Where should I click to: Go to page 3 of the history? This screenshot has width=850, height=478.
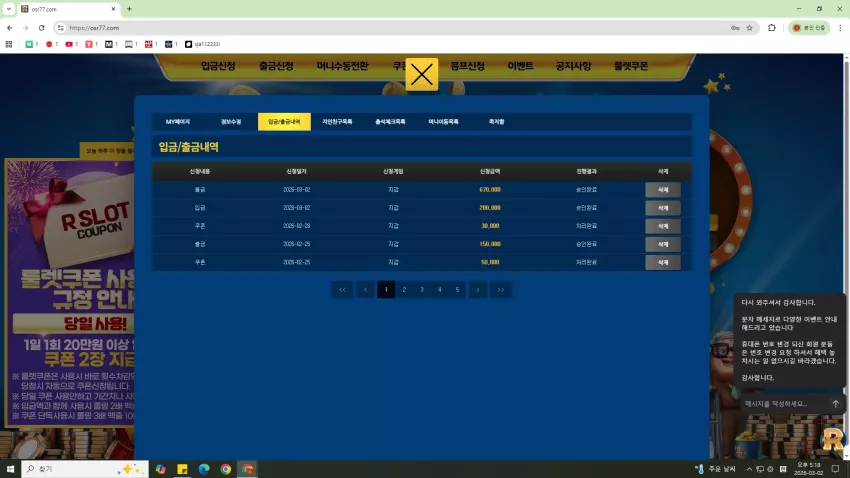(422, 289)
